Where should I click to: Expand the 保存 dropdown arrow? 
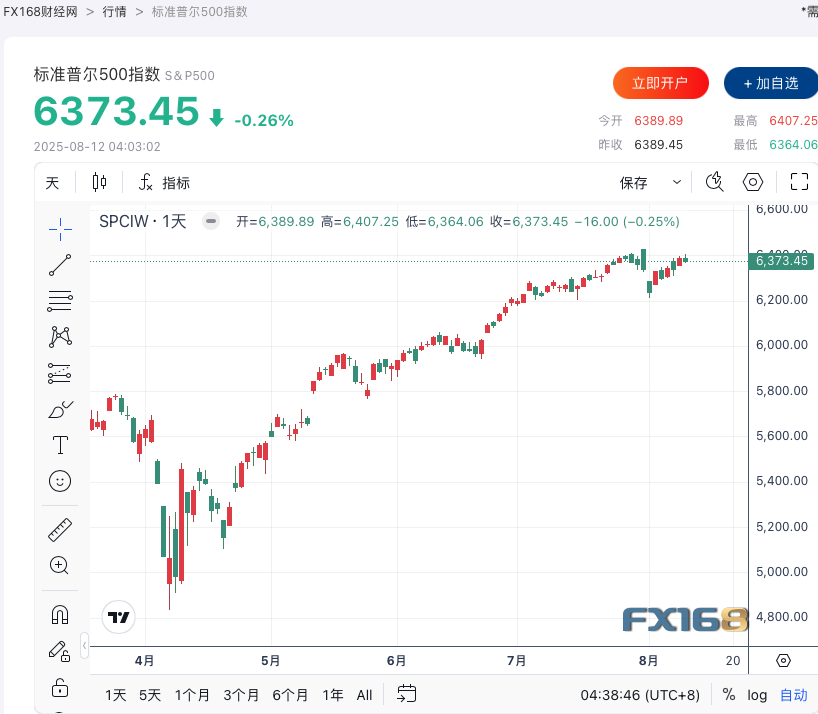677,183
